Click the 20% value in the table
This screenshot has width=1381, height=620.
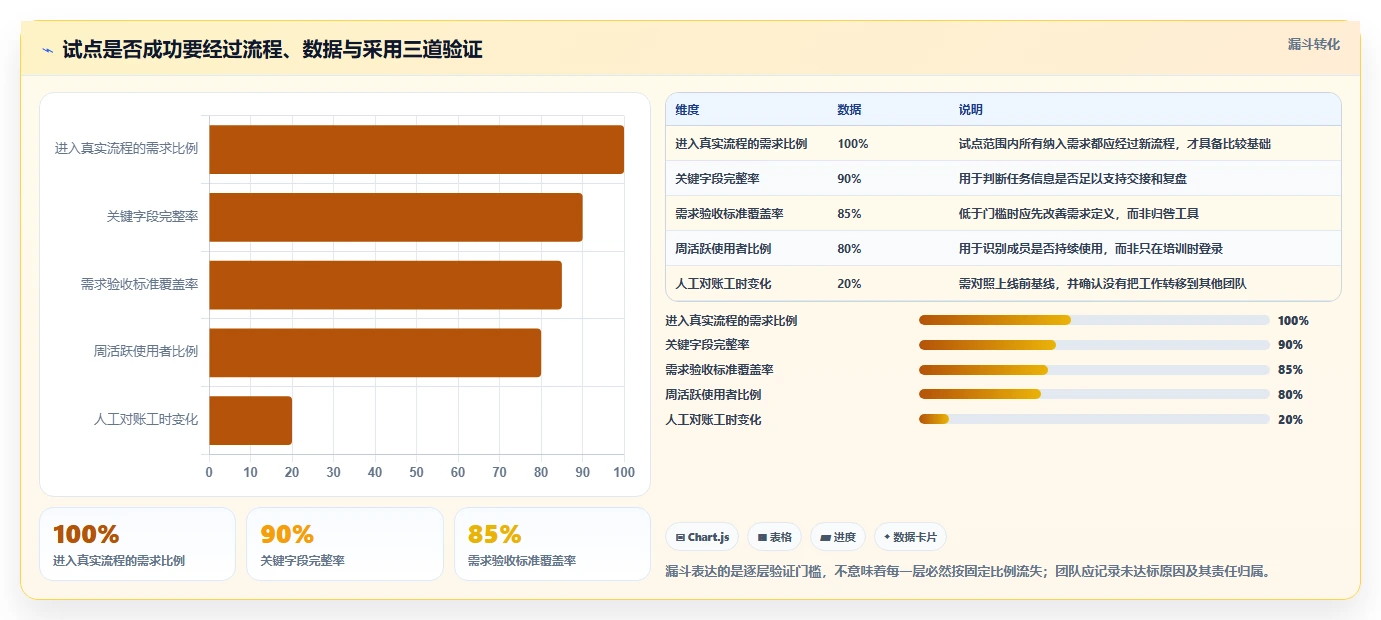pos(849,284)
